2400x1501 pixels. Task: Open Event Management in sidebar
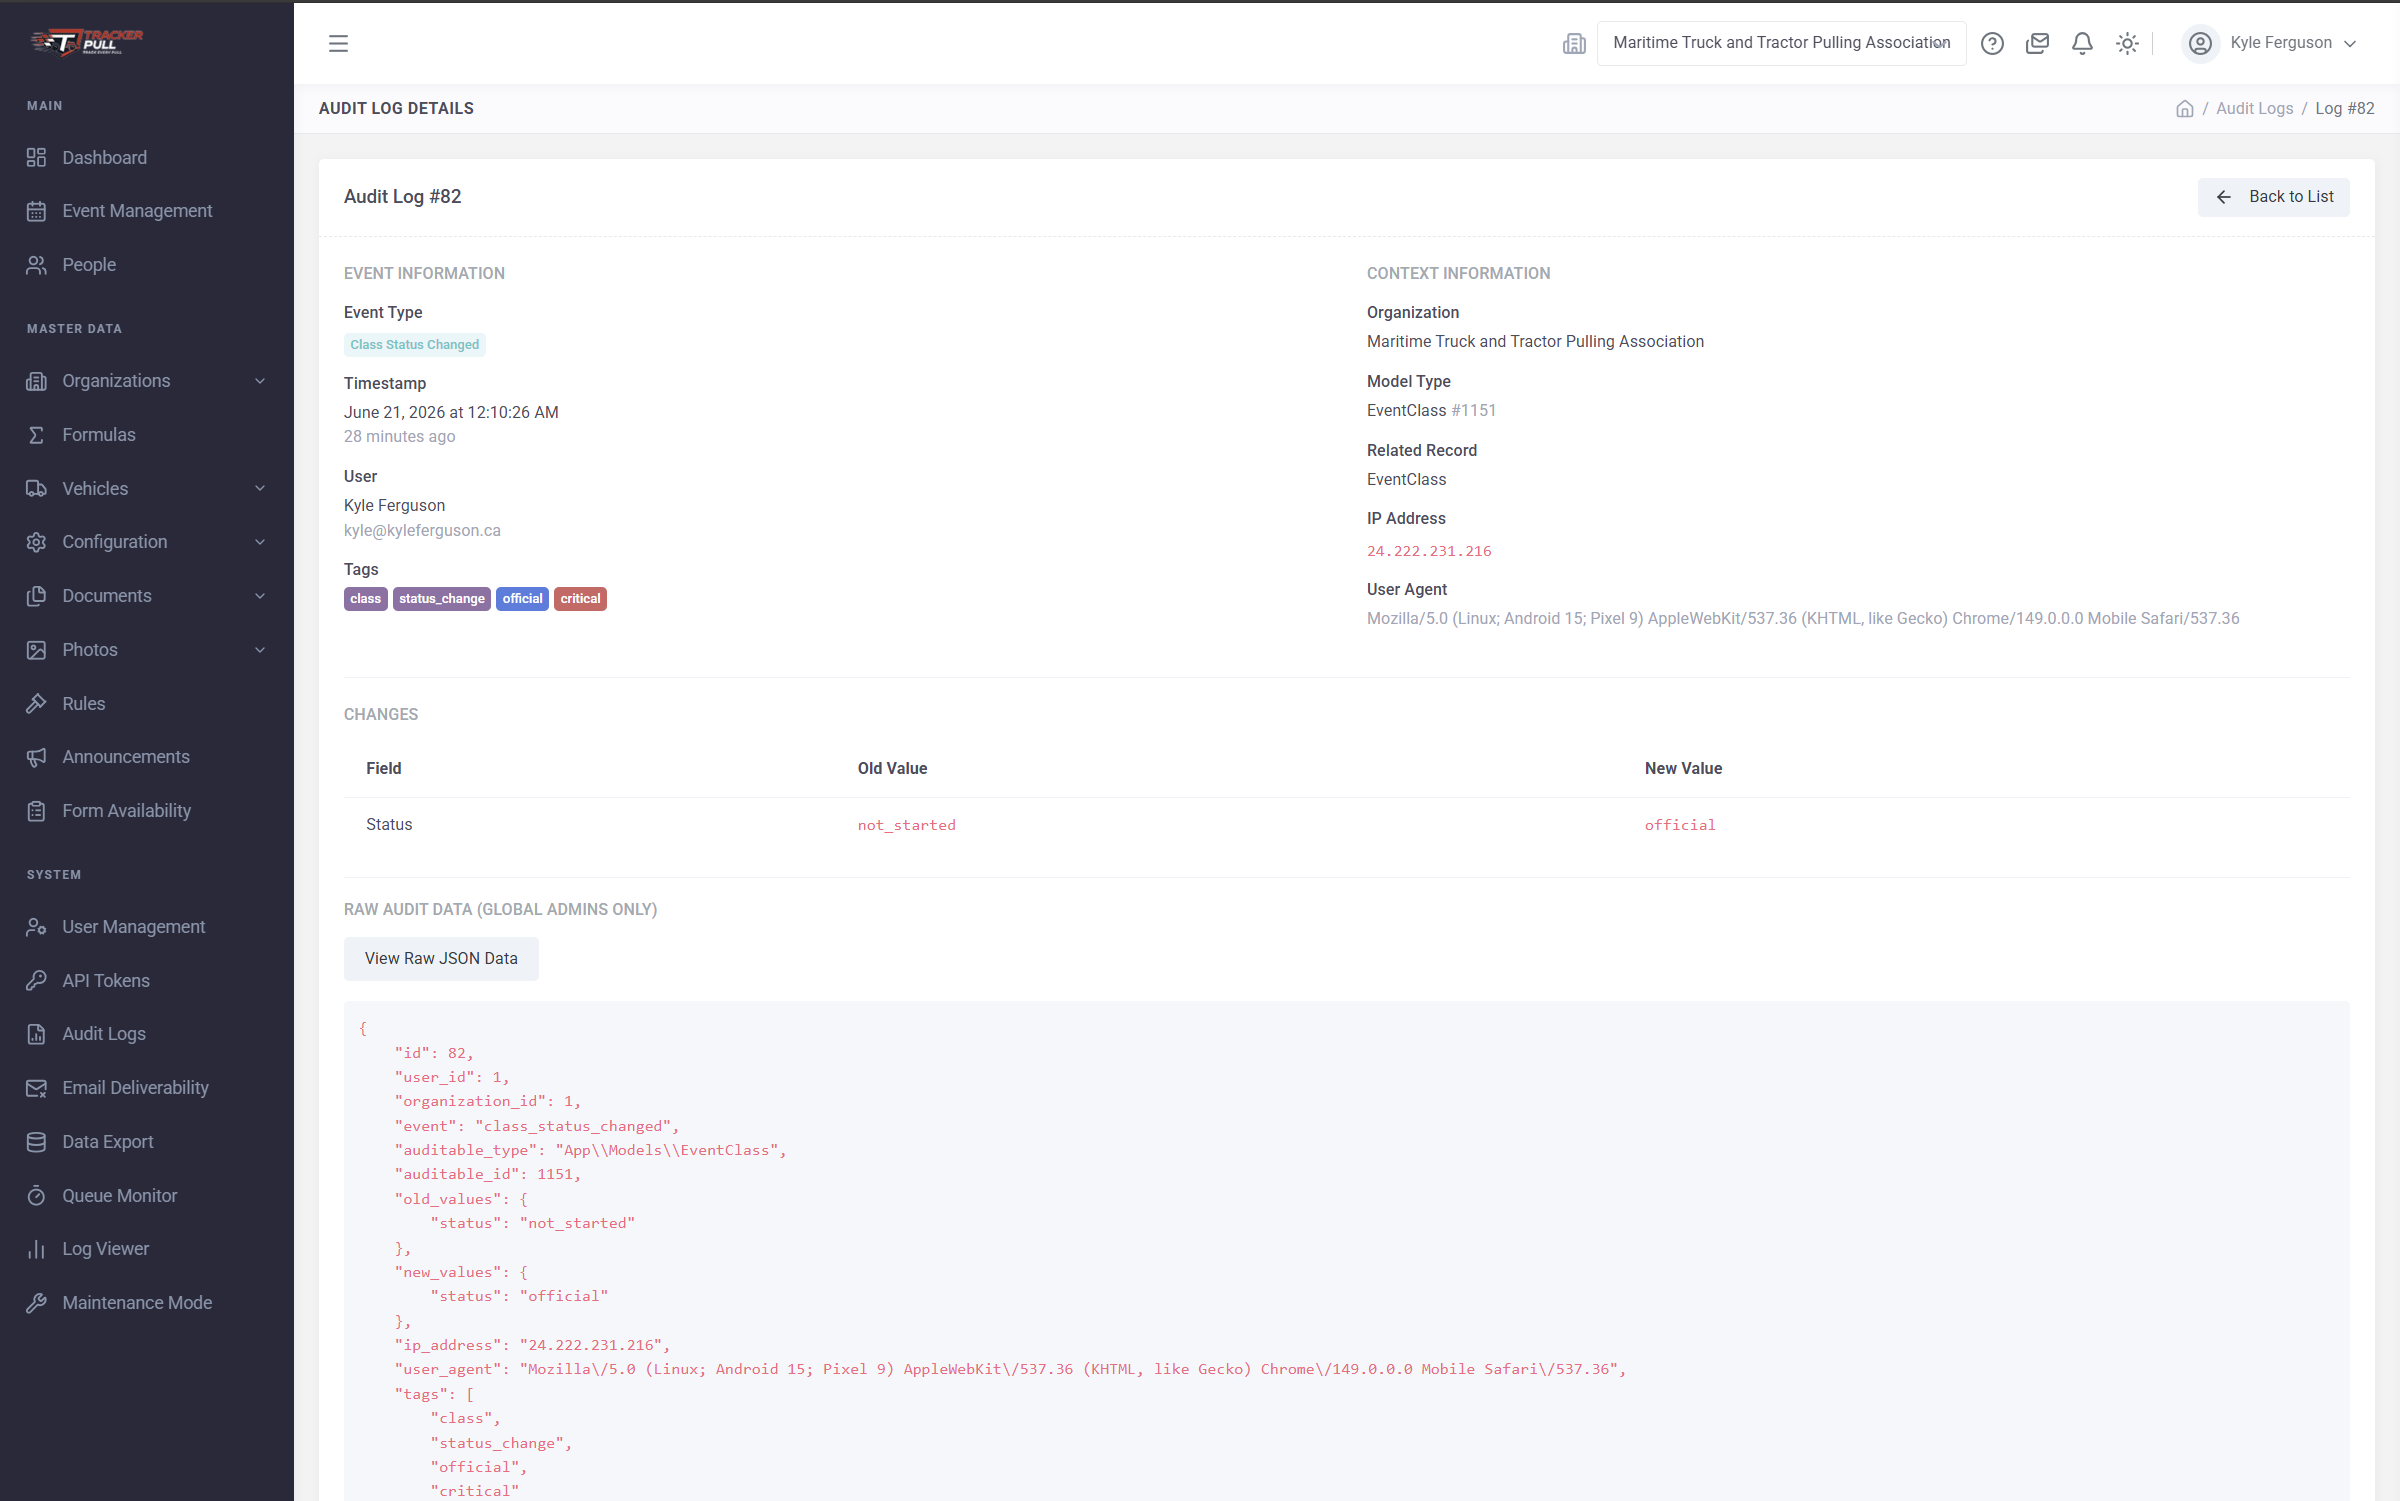[x=147, y=211]
